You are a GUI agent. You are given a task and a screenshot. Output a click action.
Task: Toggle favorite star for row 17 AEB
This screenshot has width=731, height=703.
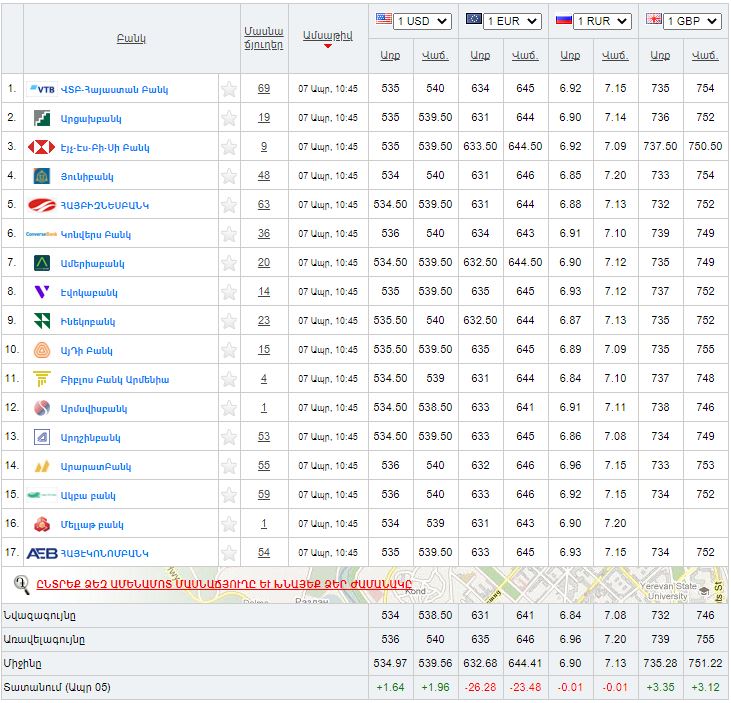(x=229, y=553)
